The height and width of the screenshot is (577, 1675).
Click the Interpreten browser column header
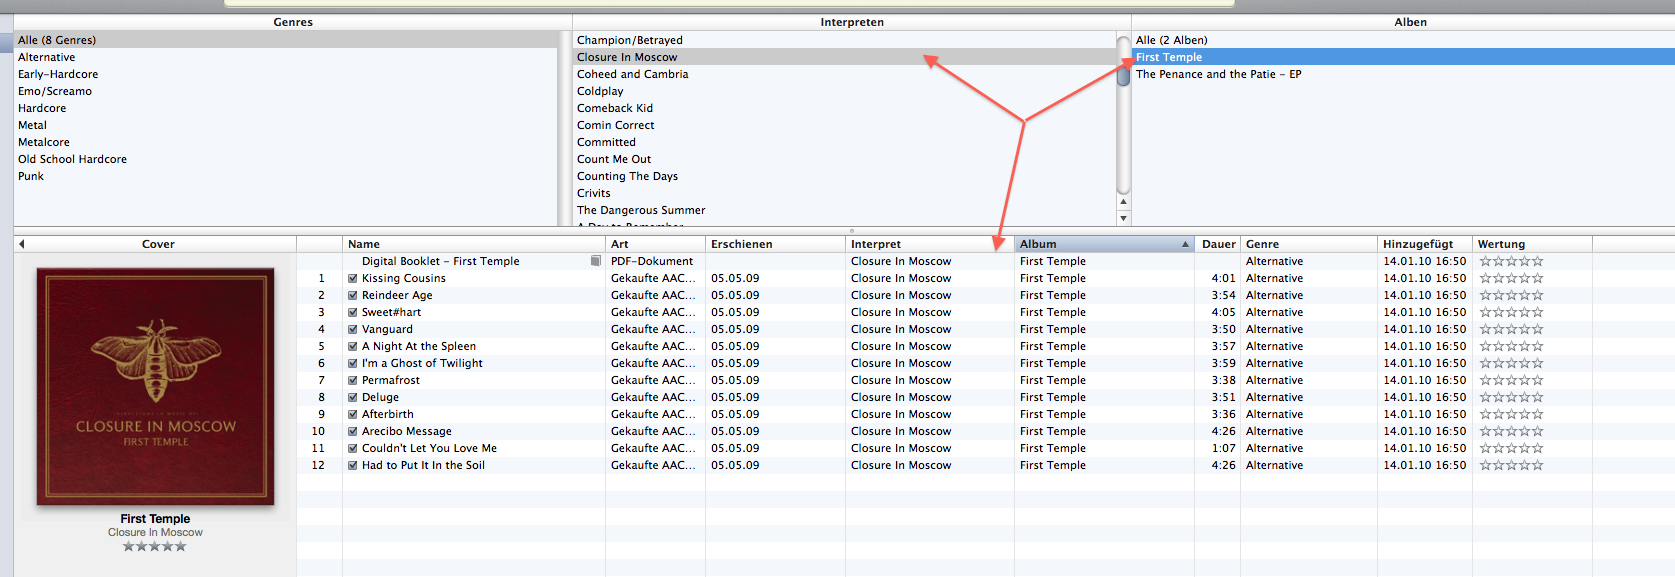click(x=852, y=22)
